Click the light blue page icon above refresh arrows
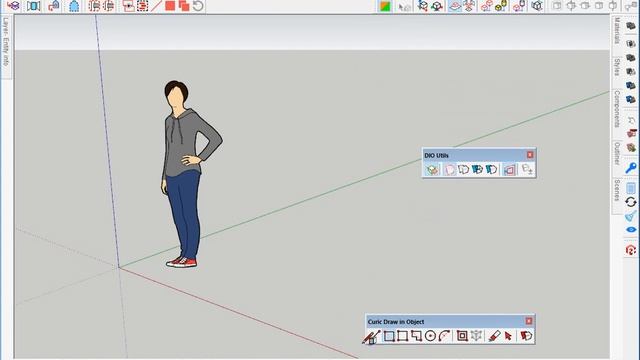The width and height of the screenshot is (640, 360). point(631,188)
